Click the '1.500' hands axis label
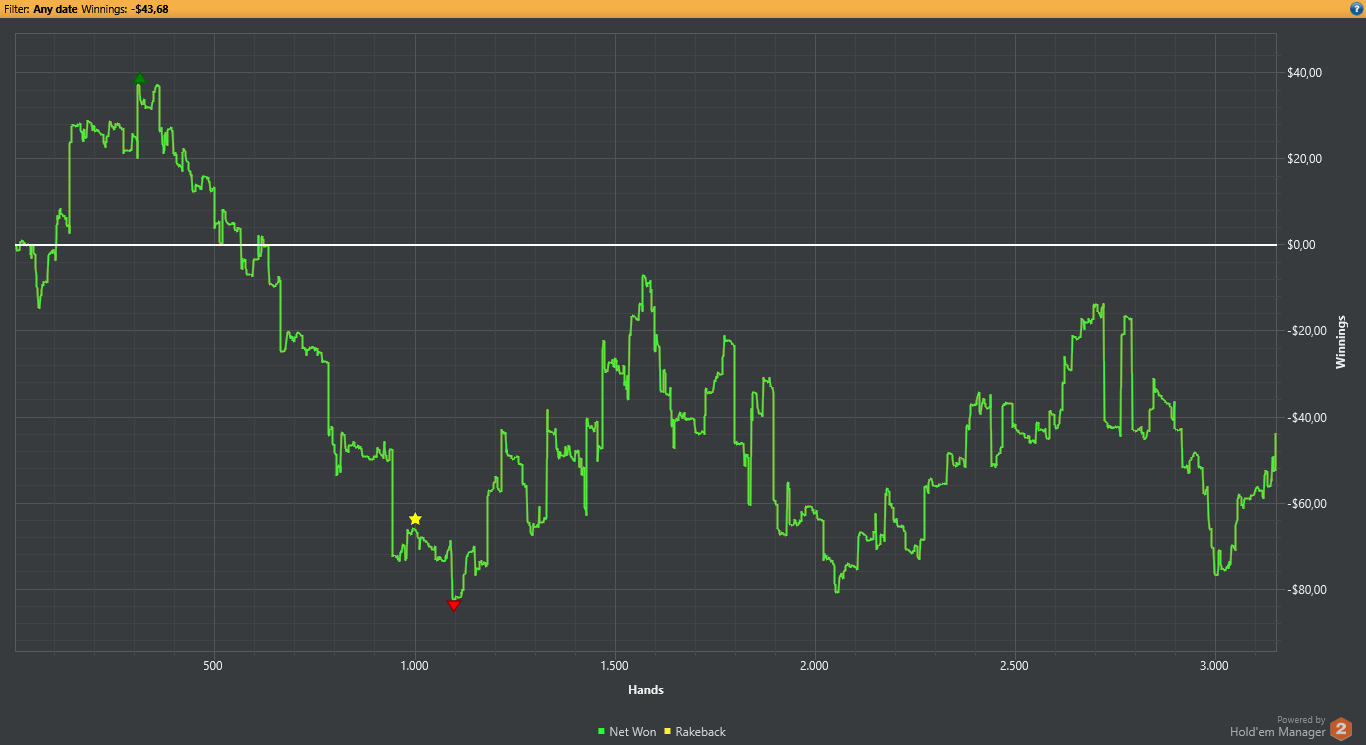Viewport: 1366px width, 745px height. pos(614,665)
